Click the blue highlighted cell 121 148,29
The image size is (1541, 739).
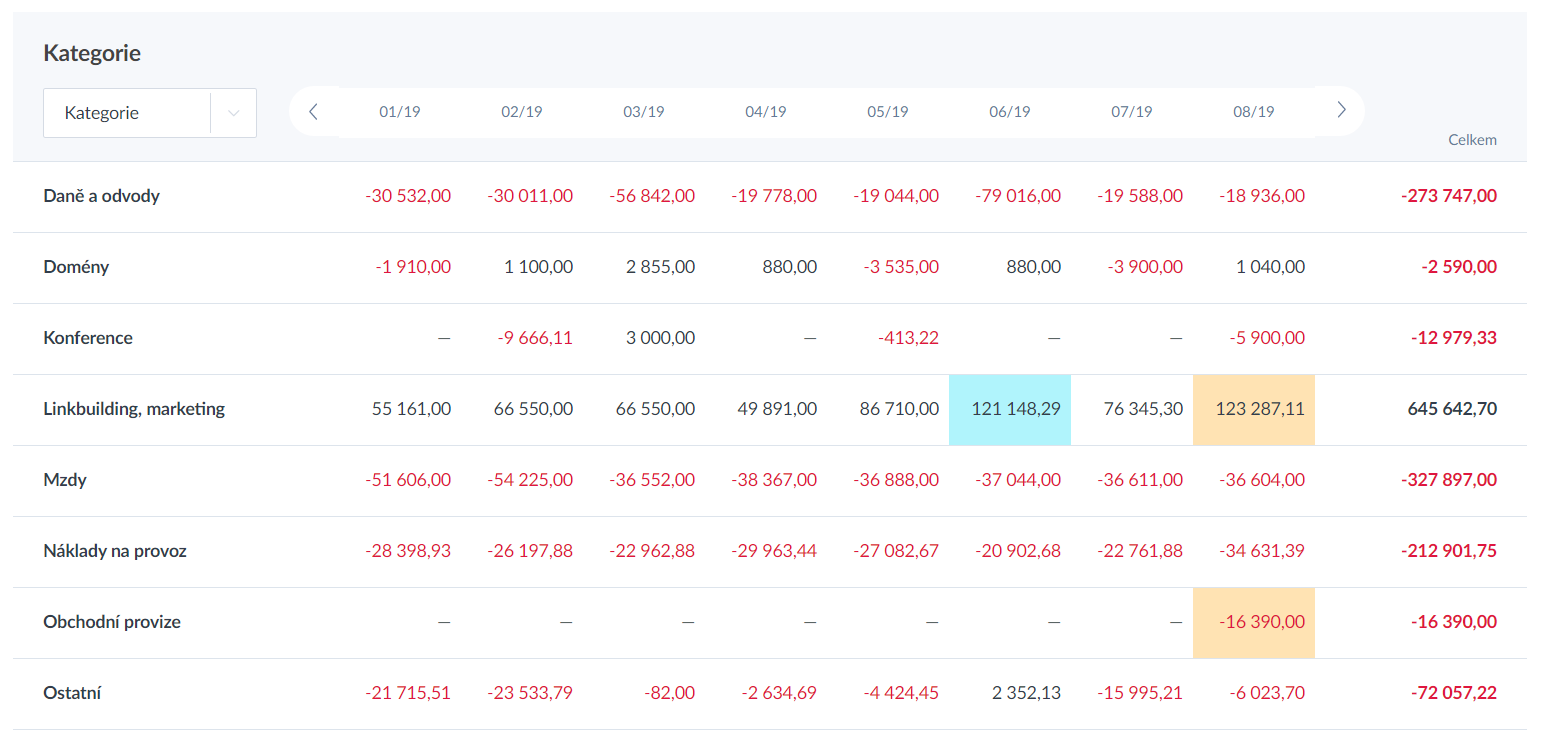coord(1010,409)
